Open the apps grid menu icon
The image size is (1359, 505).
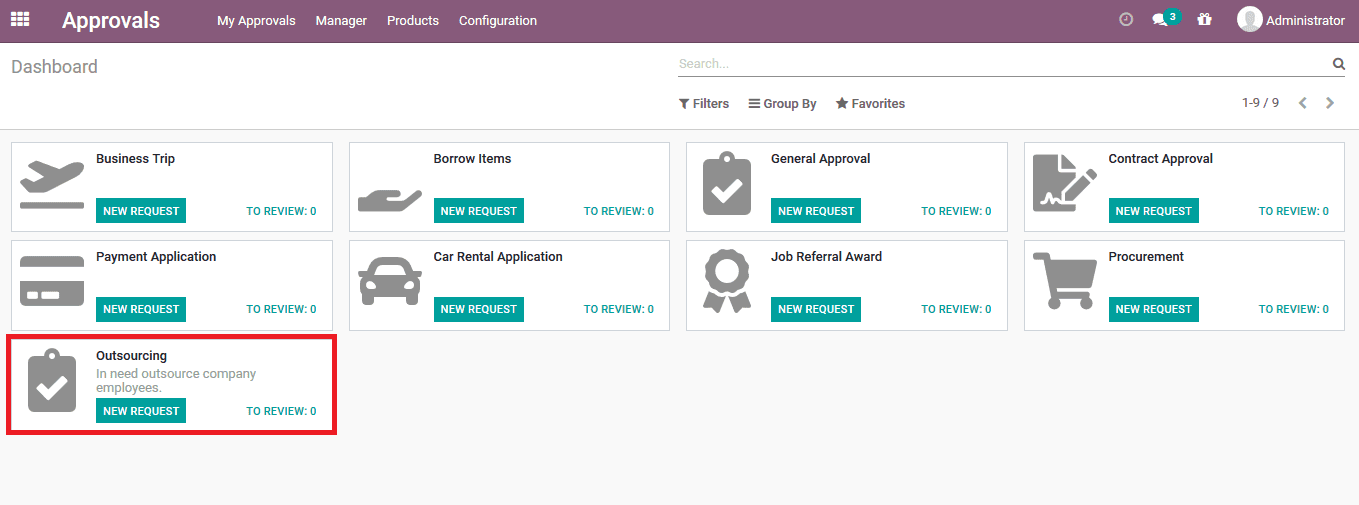point(20,19)
